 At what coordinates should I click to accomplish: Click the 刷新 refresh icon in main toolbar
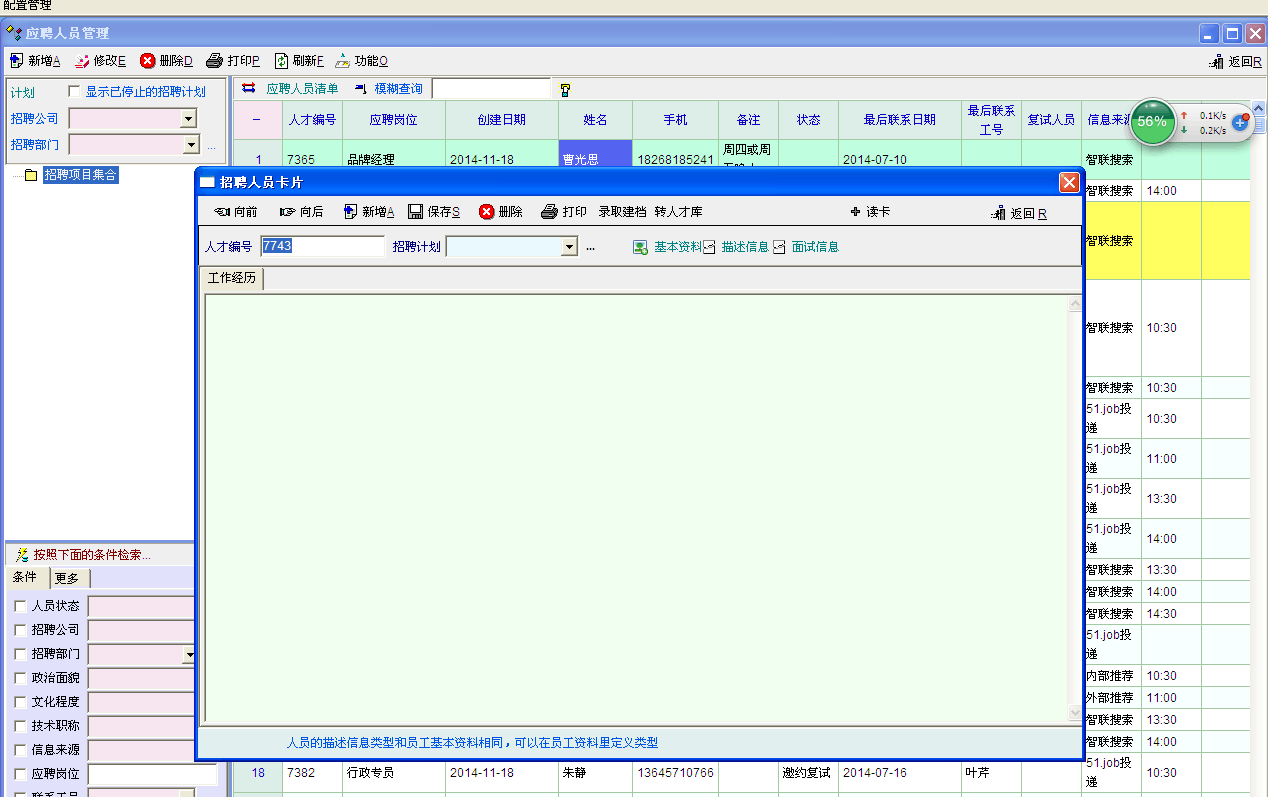282,61
